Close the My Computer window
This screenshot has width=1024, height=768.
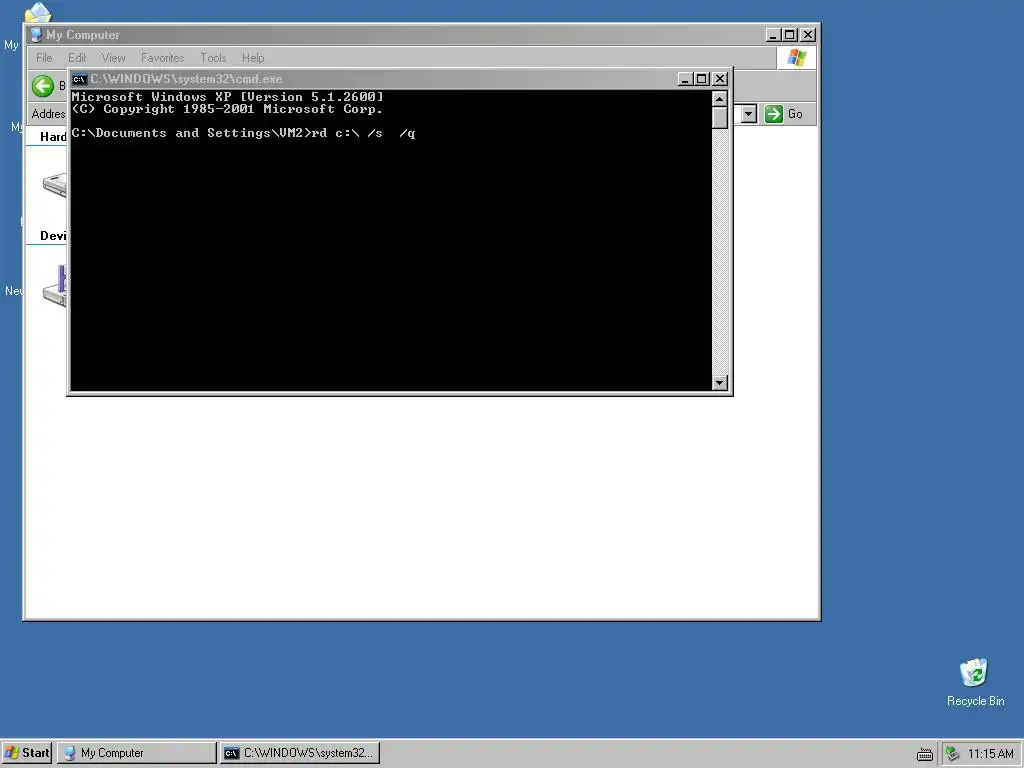click(x=808, y=35)
